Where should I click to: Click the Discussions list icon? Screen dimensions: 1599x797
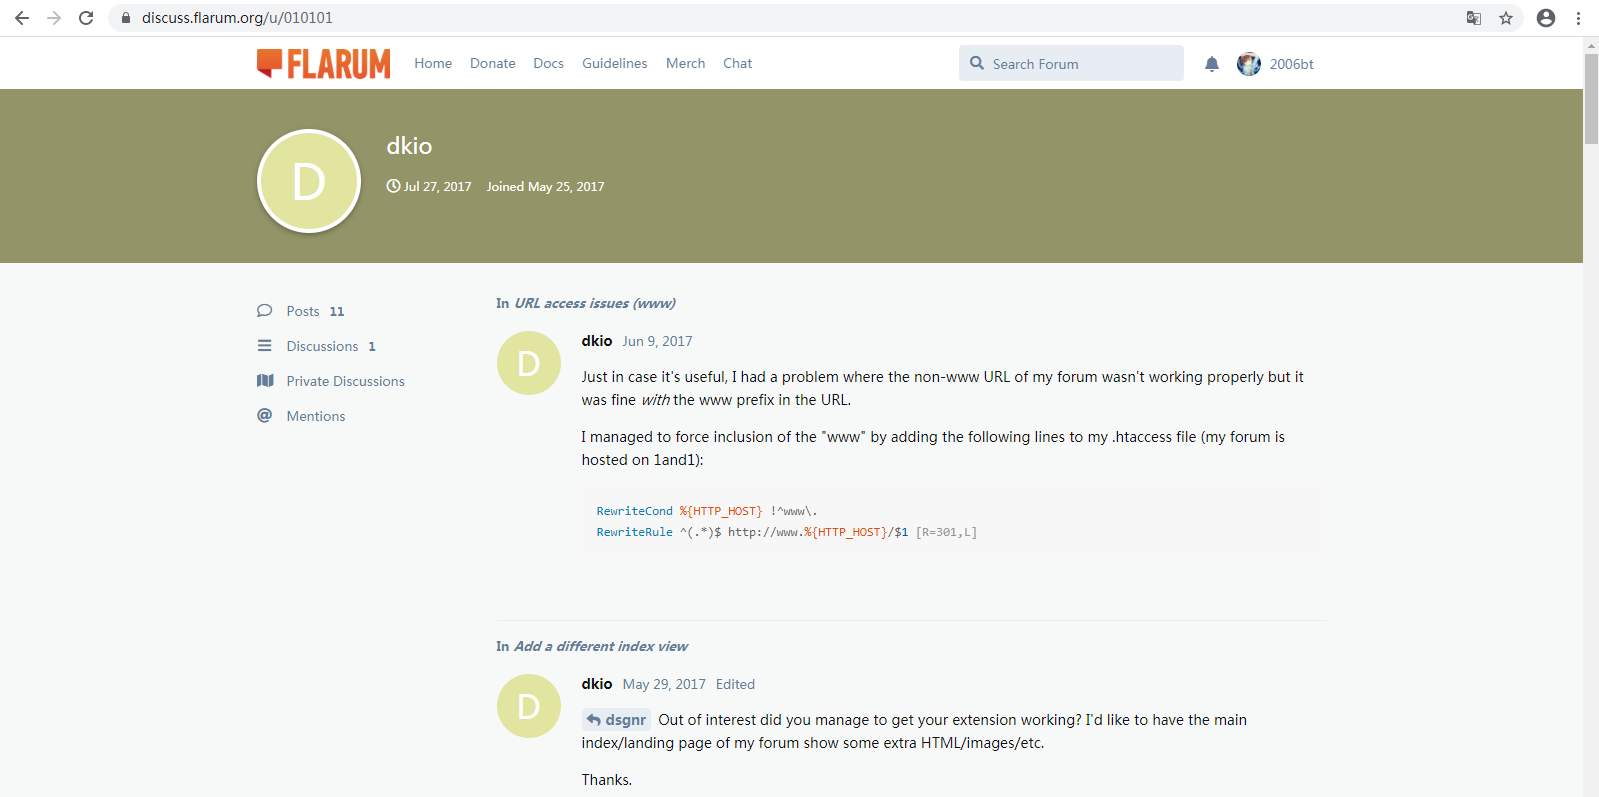click(x=265, y=346)
